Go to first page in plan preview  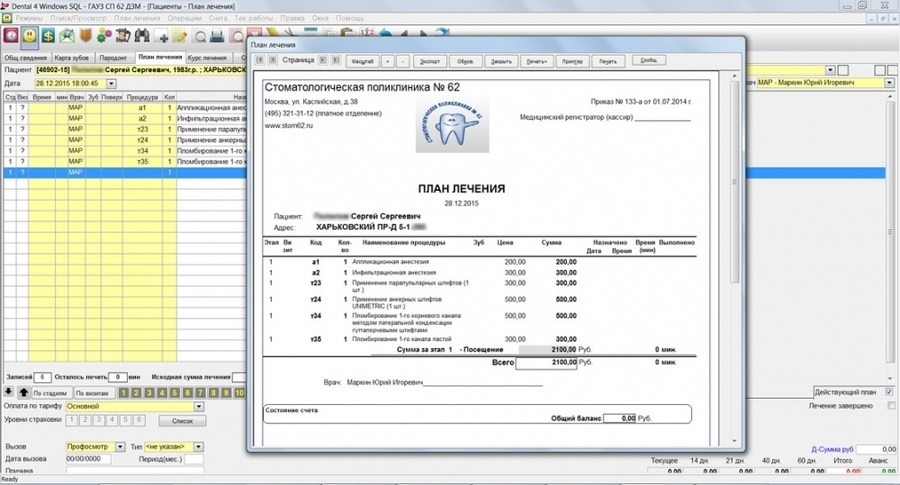[x=260, y=60]
